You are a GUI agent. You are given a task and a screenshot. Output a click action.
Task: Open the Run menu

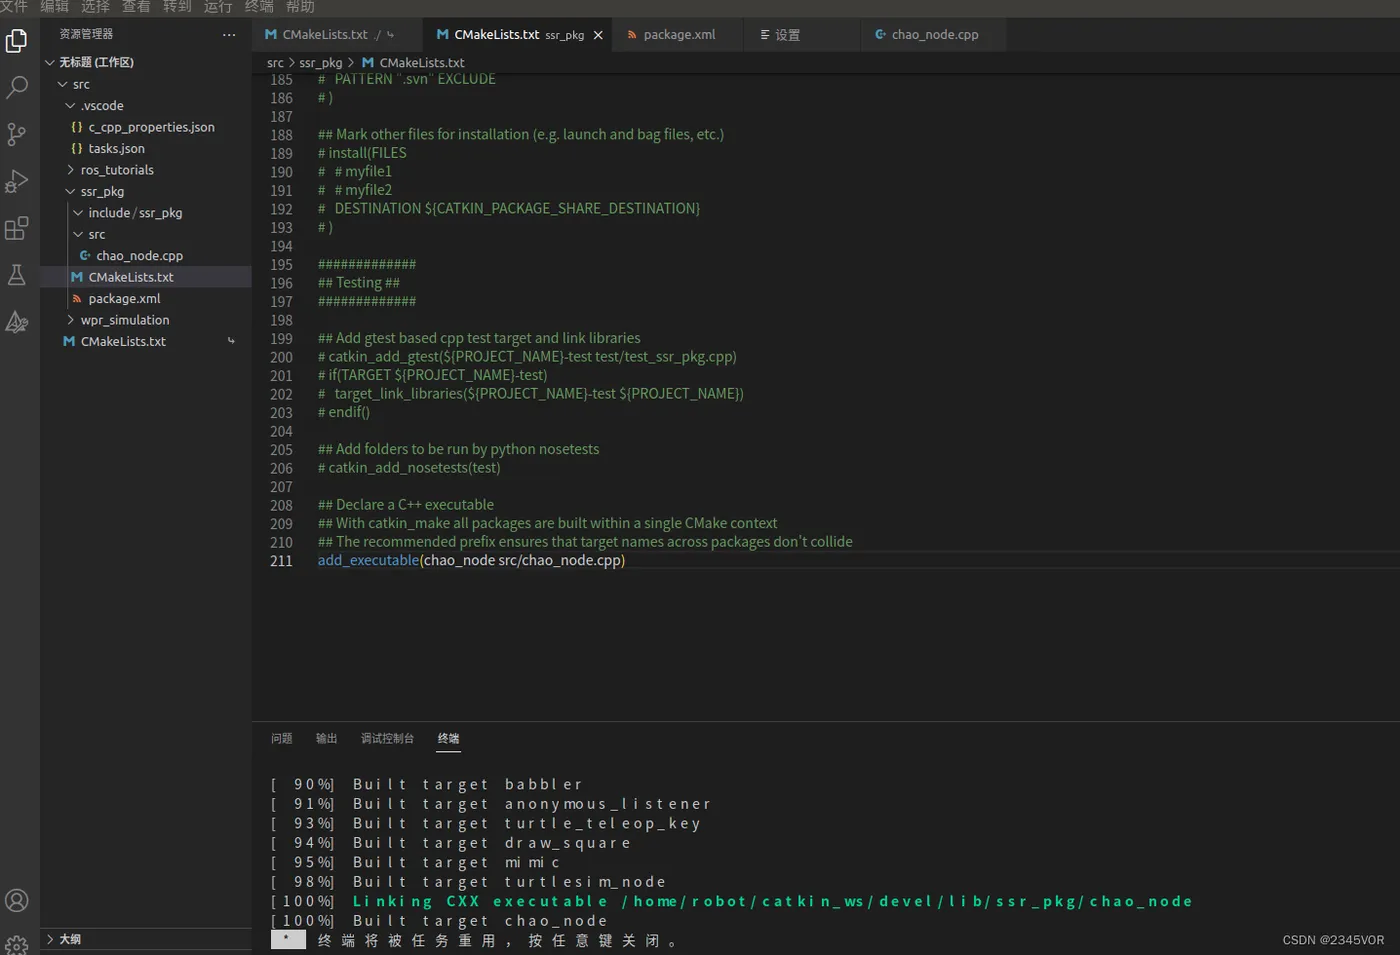[218, 6]
